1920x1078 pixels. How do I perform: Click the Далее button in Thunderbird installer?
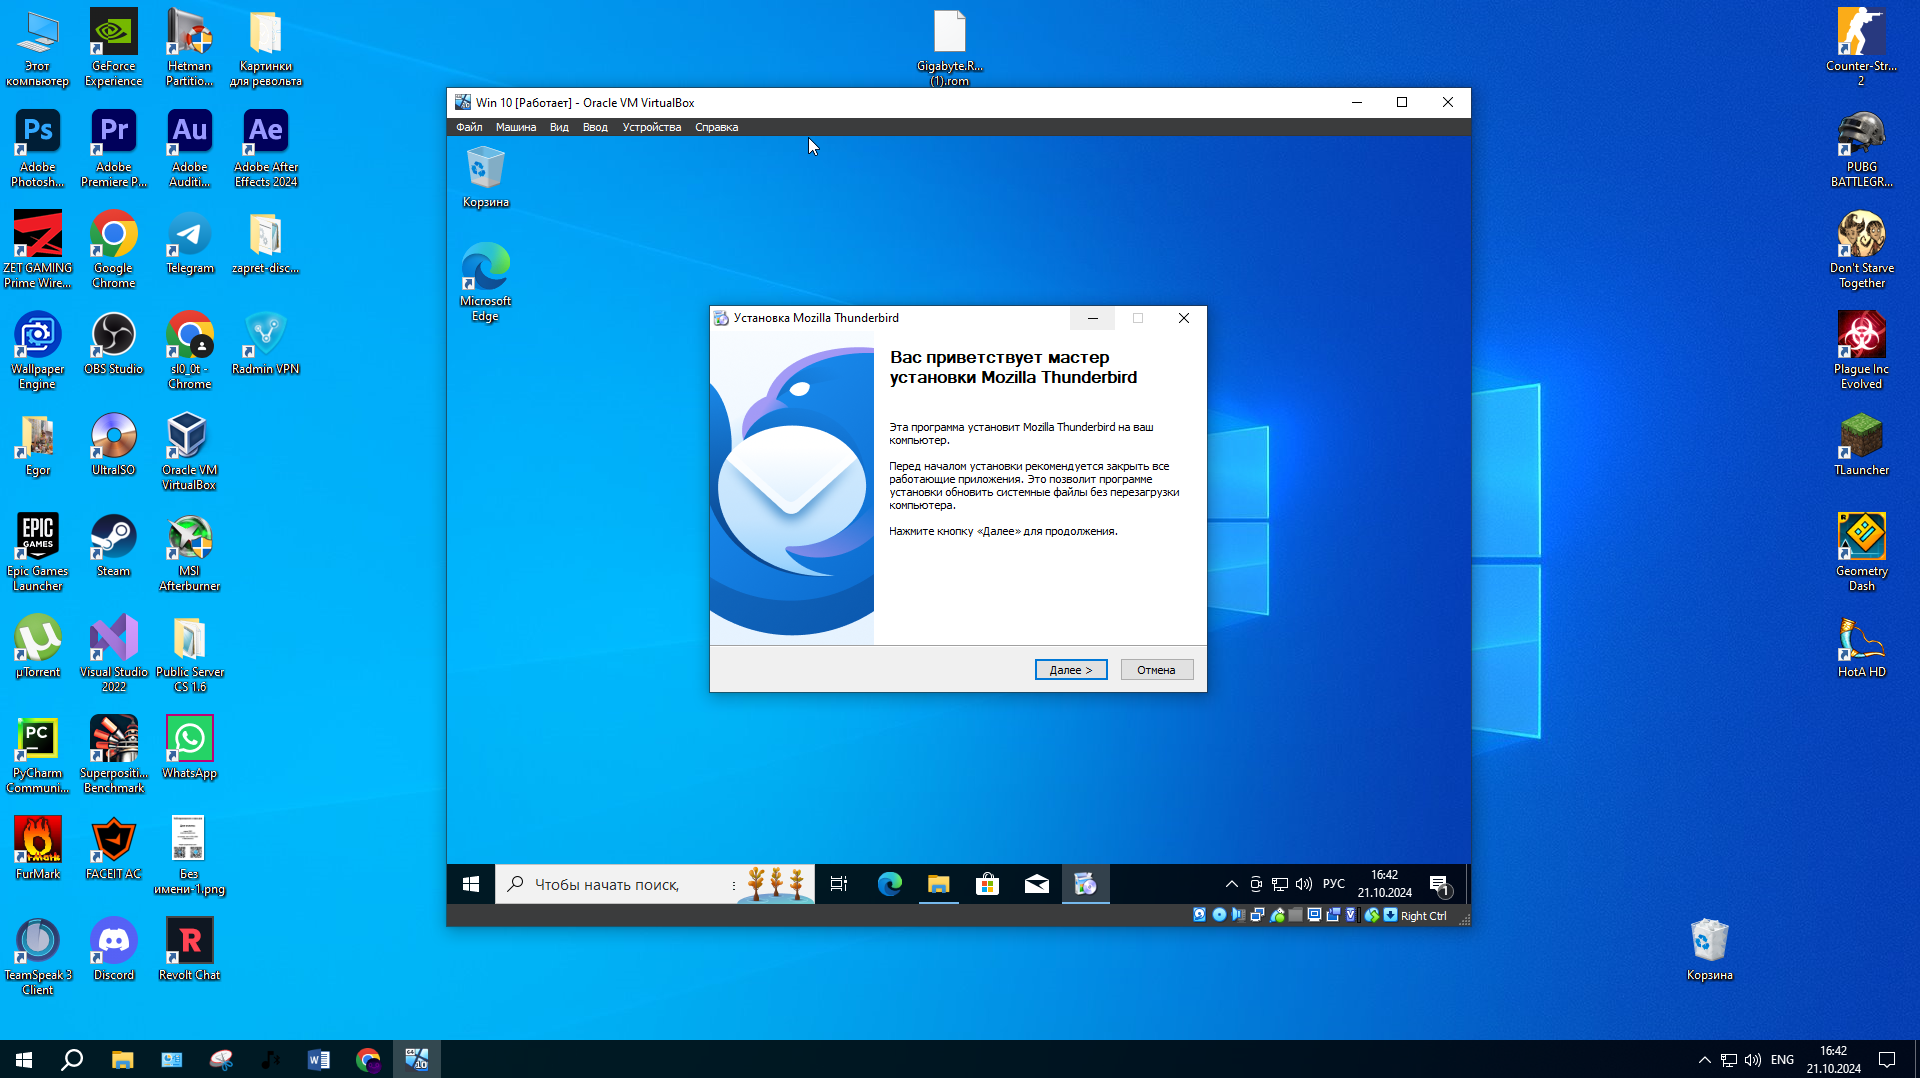[1071, 670]
